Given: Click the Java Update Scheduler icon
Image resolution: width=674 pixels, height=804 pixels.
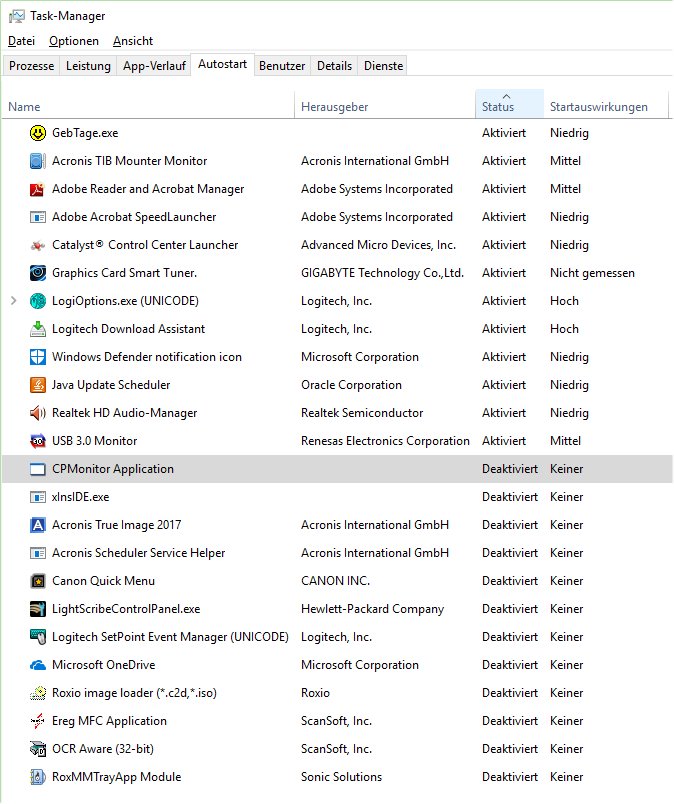Looking at the screenshot, I should pos(37,385).
